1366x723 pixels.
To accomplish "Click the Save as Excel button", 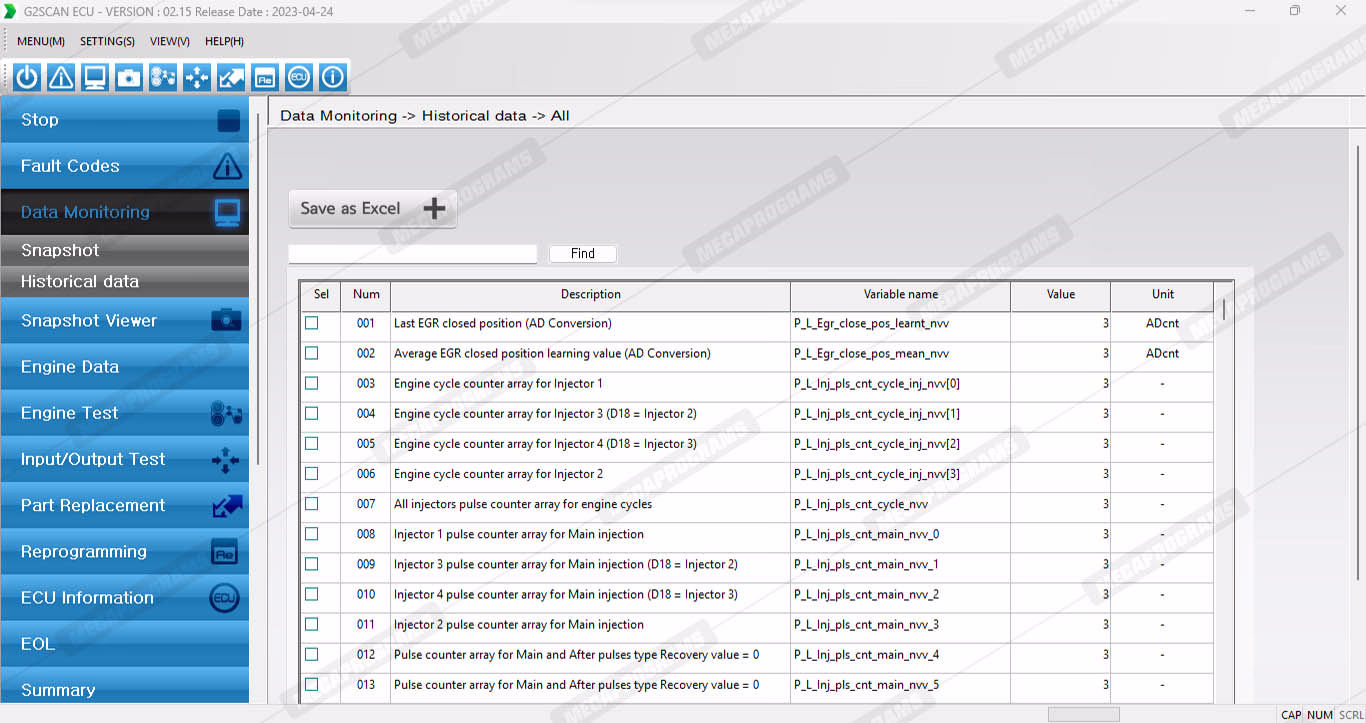I will point(372,208).
